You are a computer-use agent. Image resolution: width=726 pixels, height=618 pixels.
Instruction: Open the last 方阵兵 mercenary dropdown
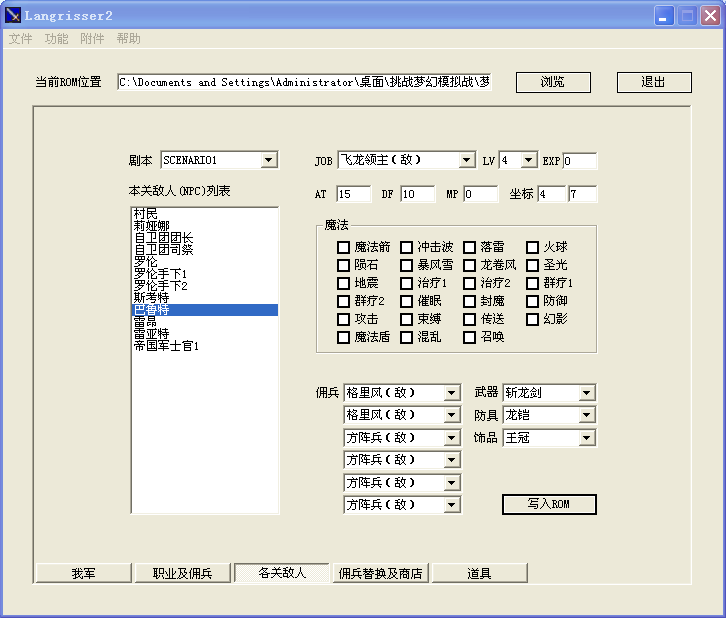click(451, 505)
